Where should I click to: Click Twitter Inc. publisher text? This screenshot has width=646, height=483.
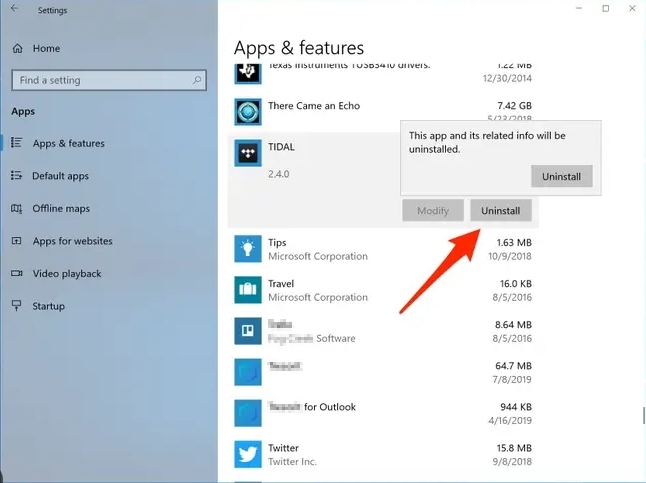coord(292,462)
